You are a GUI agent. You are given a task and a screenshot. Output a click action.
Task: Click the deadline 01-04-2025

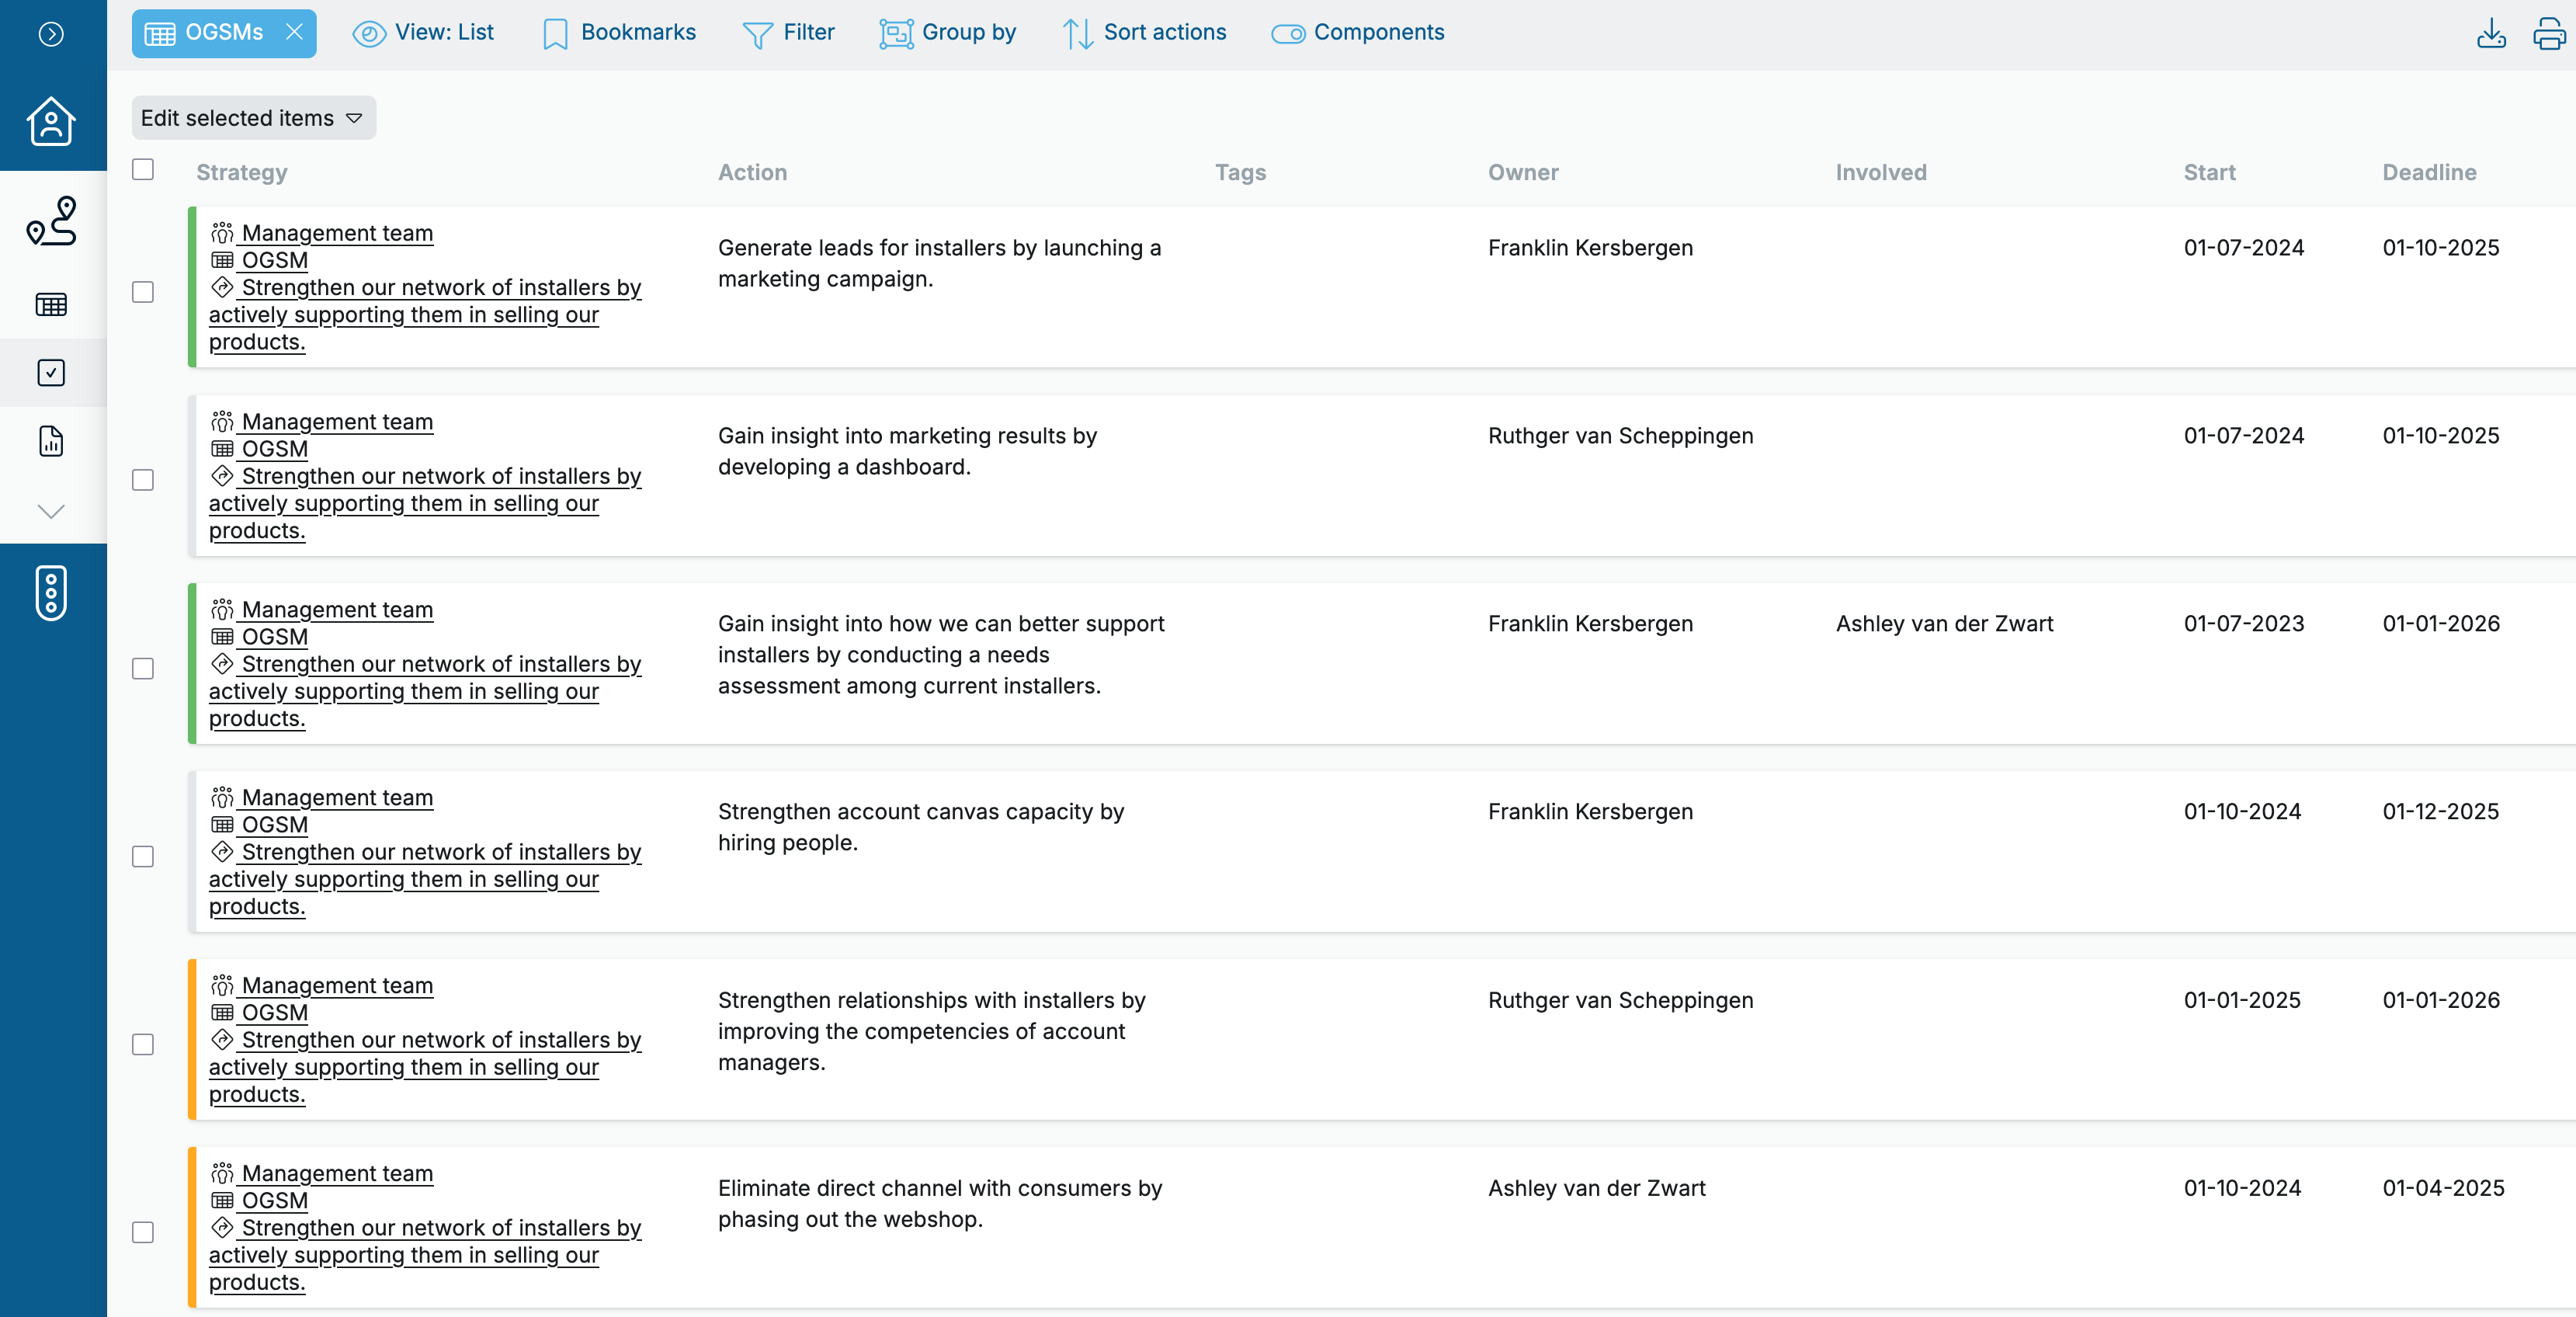click(2443, 1188)
